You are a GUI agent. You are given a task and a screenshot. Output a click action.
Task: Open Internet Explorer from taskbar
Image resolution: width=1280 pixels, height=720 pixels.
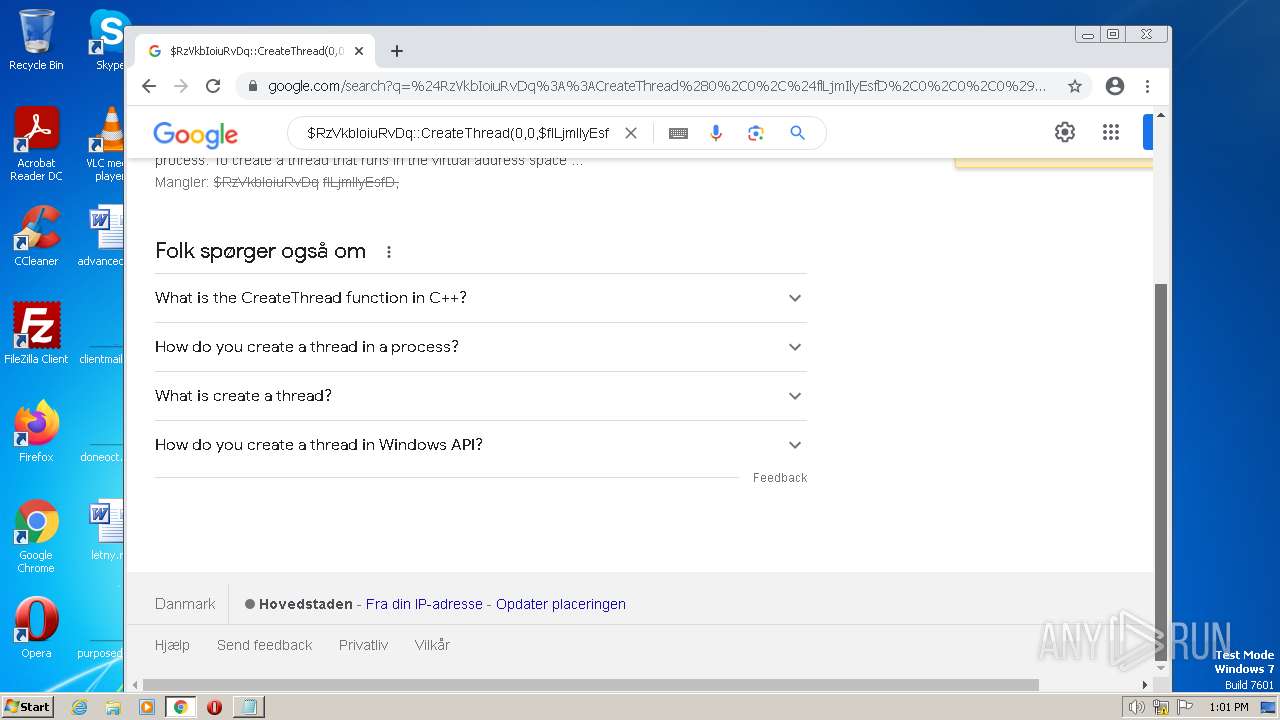(80, 707)
